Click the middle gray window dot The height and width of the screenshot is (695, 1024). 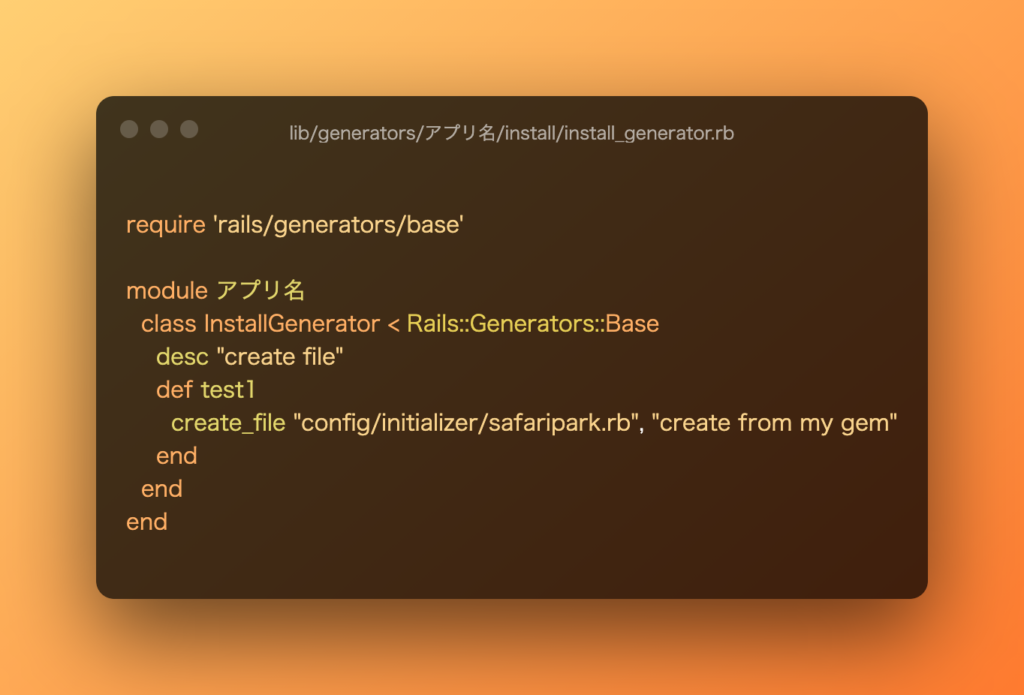pos(159,129)
